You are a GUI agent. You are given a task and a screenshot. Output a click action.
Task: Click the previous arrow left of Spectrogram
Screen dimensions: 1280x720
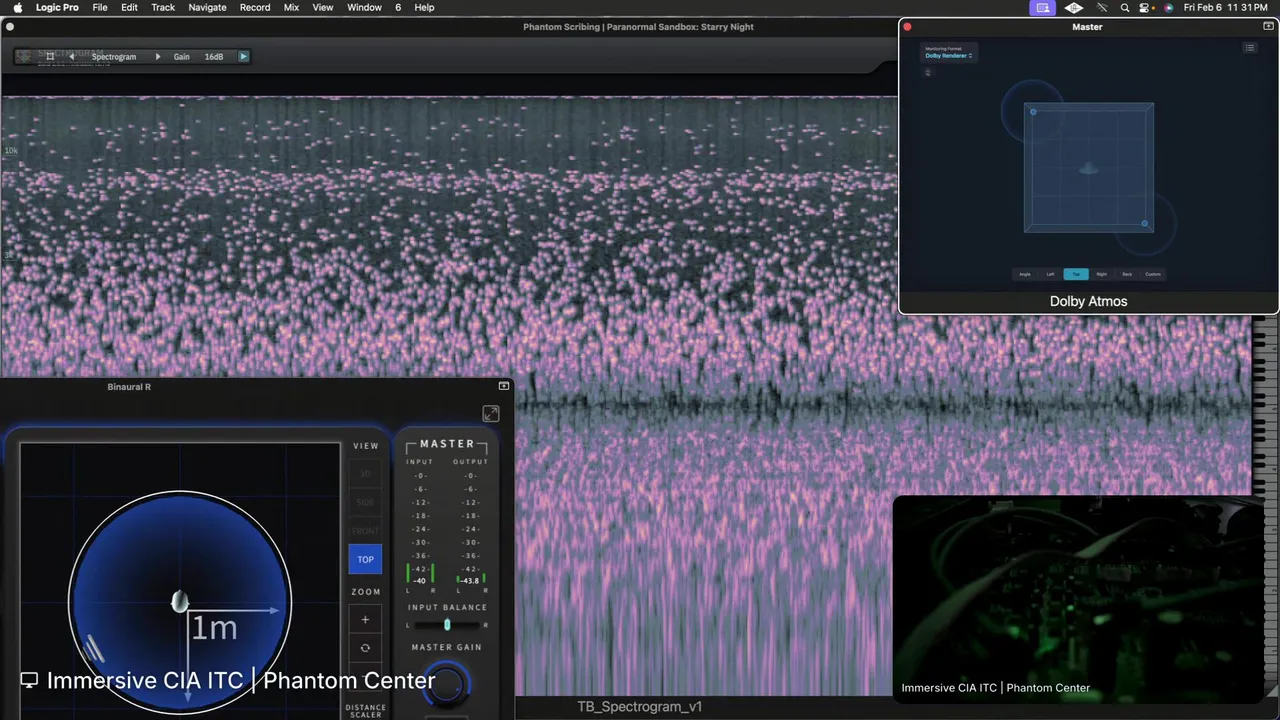[x=71, y=57]
